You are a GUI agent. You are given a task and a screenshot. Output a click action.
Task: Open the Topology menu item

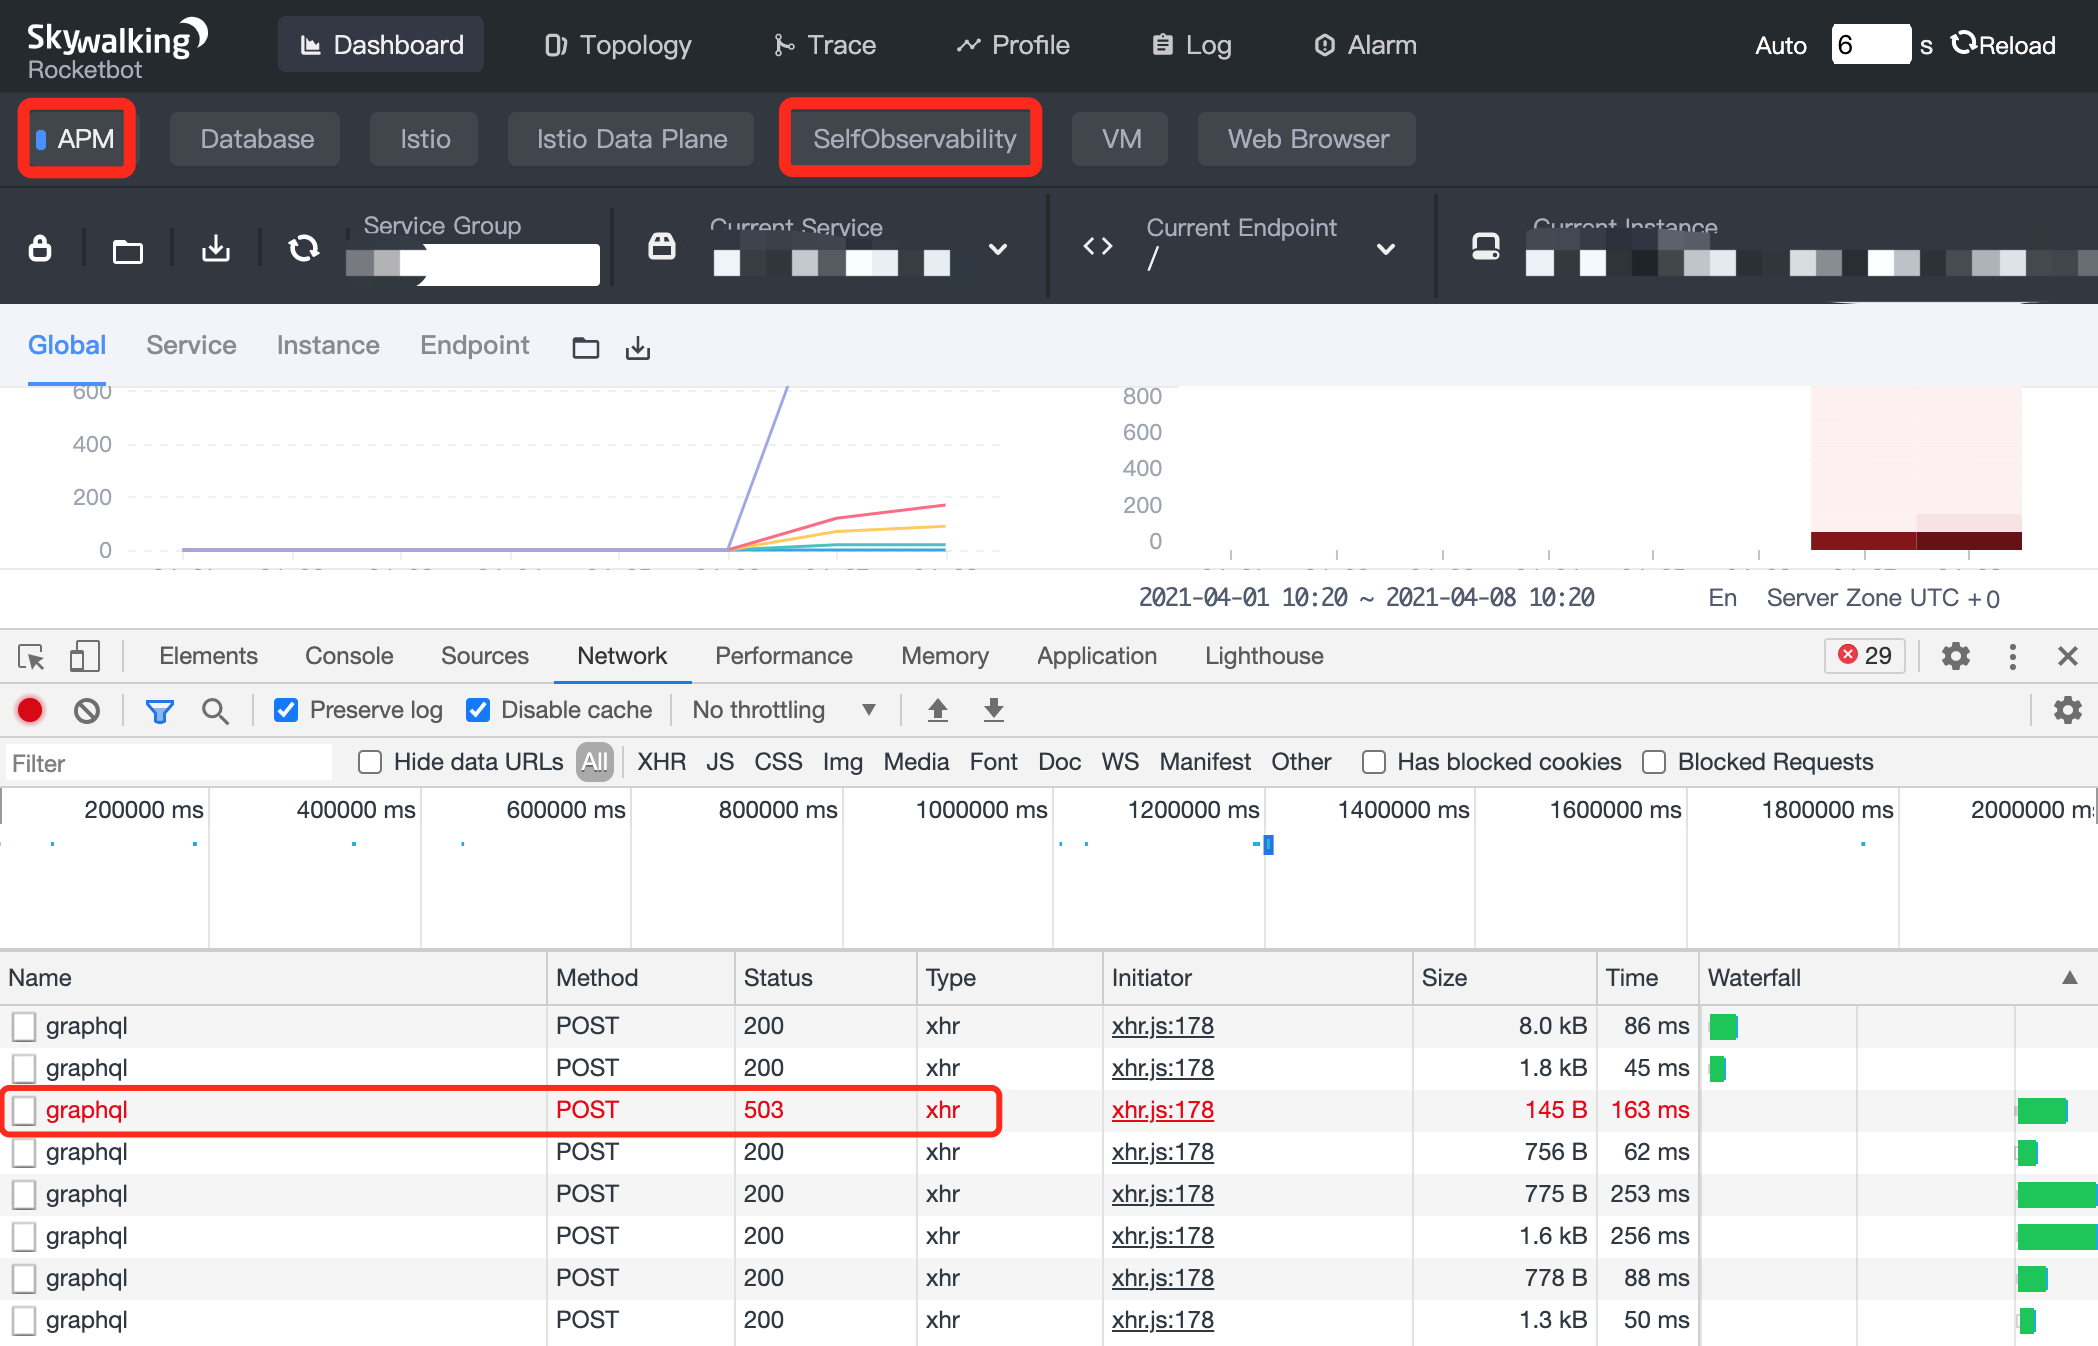[x=618, y=45]
